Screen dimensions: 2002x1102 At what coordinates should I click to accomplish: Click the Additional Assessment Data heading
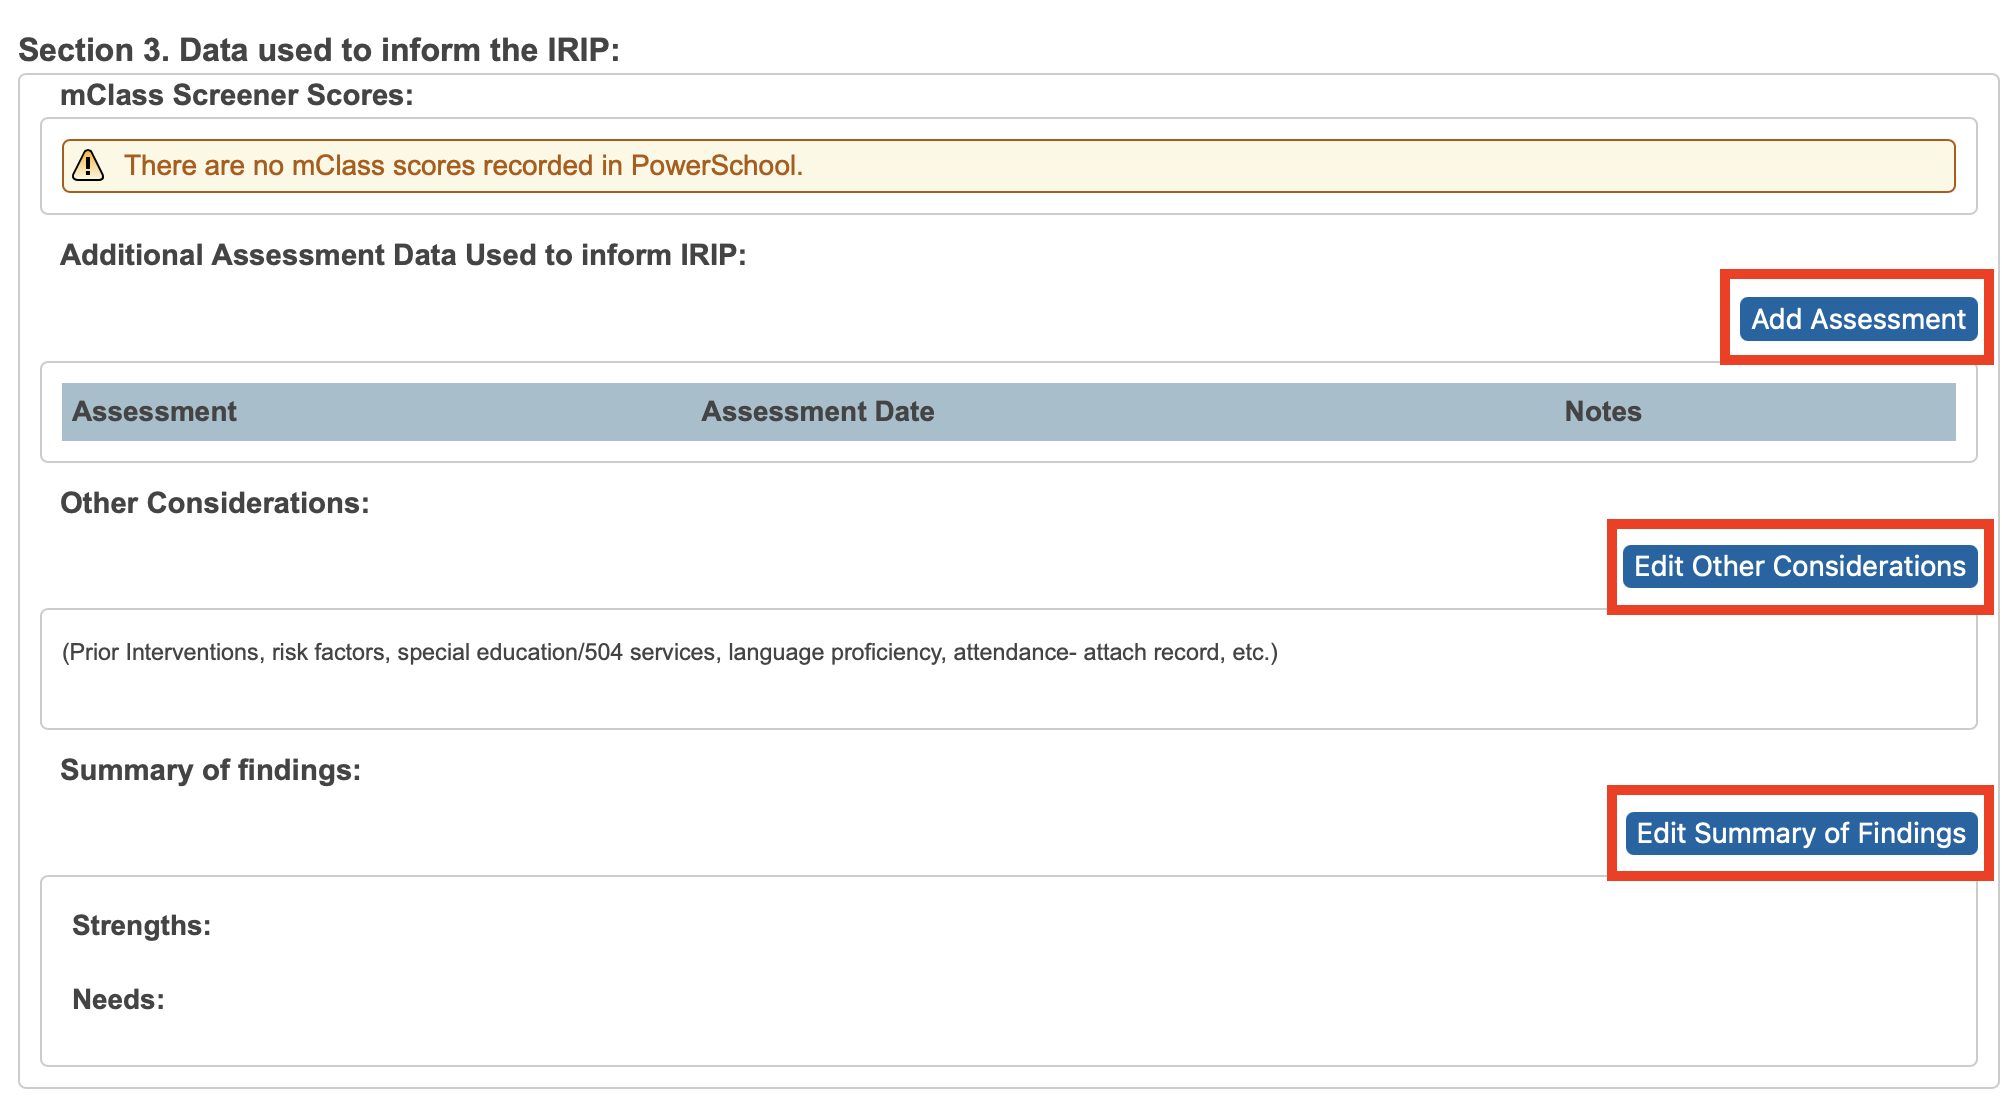[x=402, y=255]
